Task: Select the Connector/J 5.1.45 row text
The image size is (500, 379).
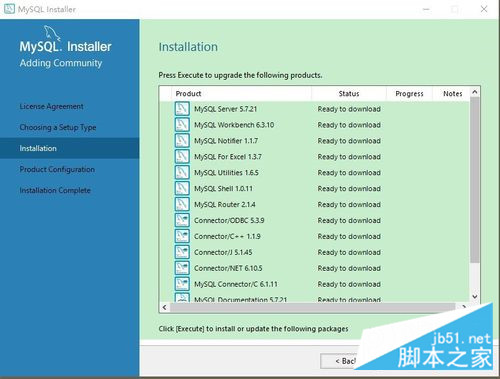Action: 223,252
